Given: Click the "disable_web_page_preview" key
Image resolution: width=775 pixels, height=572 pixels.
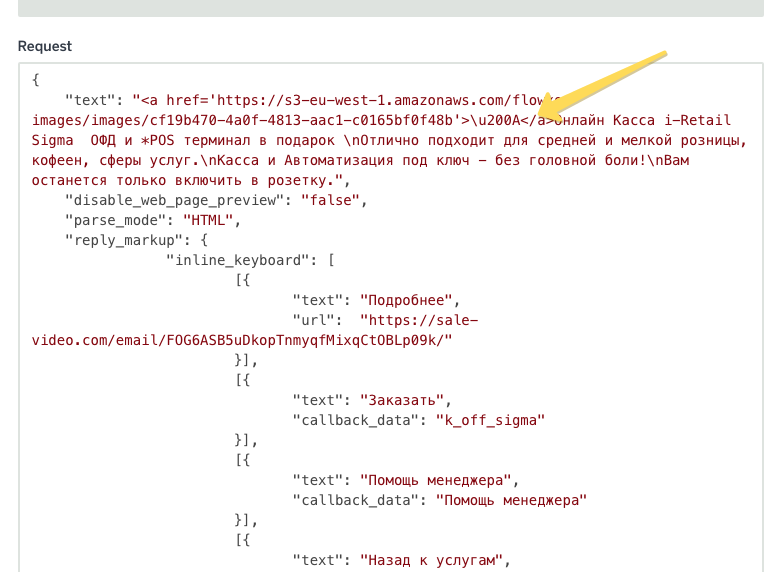Looking at the screenshot, I should [176, 200].
